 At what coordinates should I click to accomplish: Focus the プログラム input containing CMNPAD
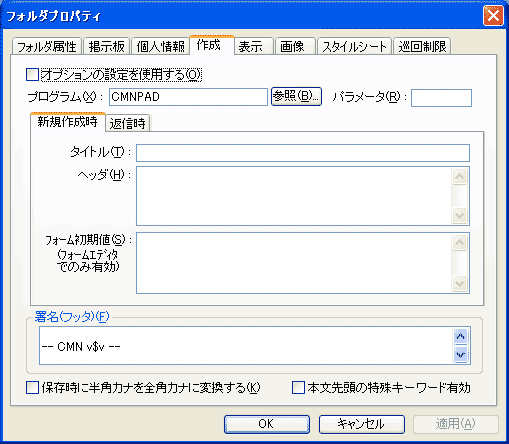pyautogui.click(x=188, y=97)
